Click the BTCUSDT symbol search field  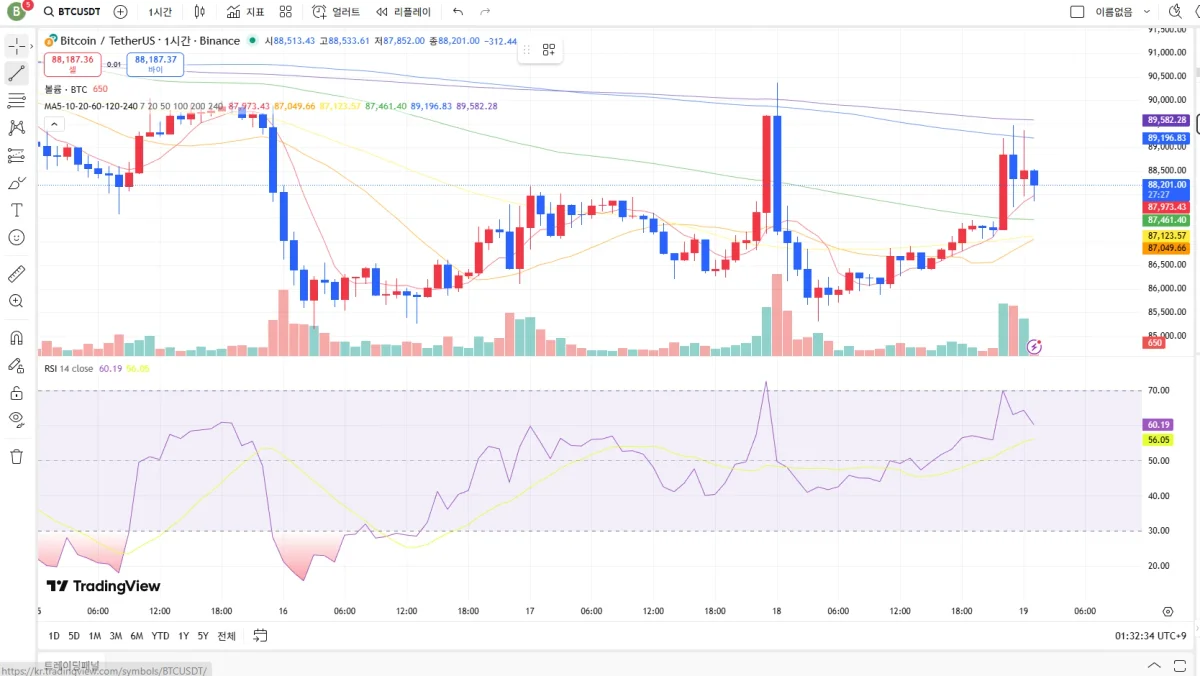tap(75, 12)
